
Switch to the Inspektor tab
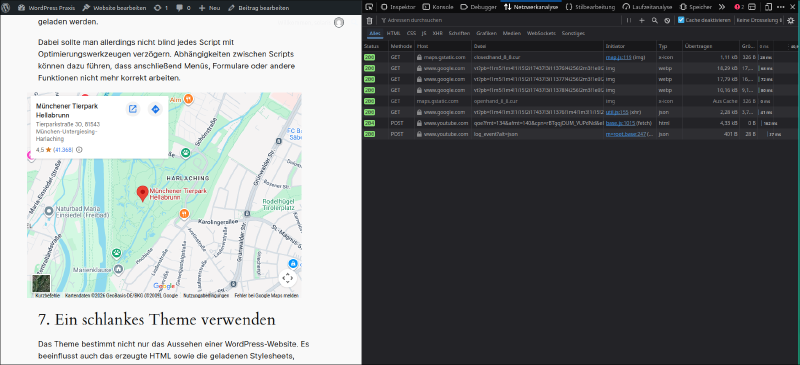(398, 7)
